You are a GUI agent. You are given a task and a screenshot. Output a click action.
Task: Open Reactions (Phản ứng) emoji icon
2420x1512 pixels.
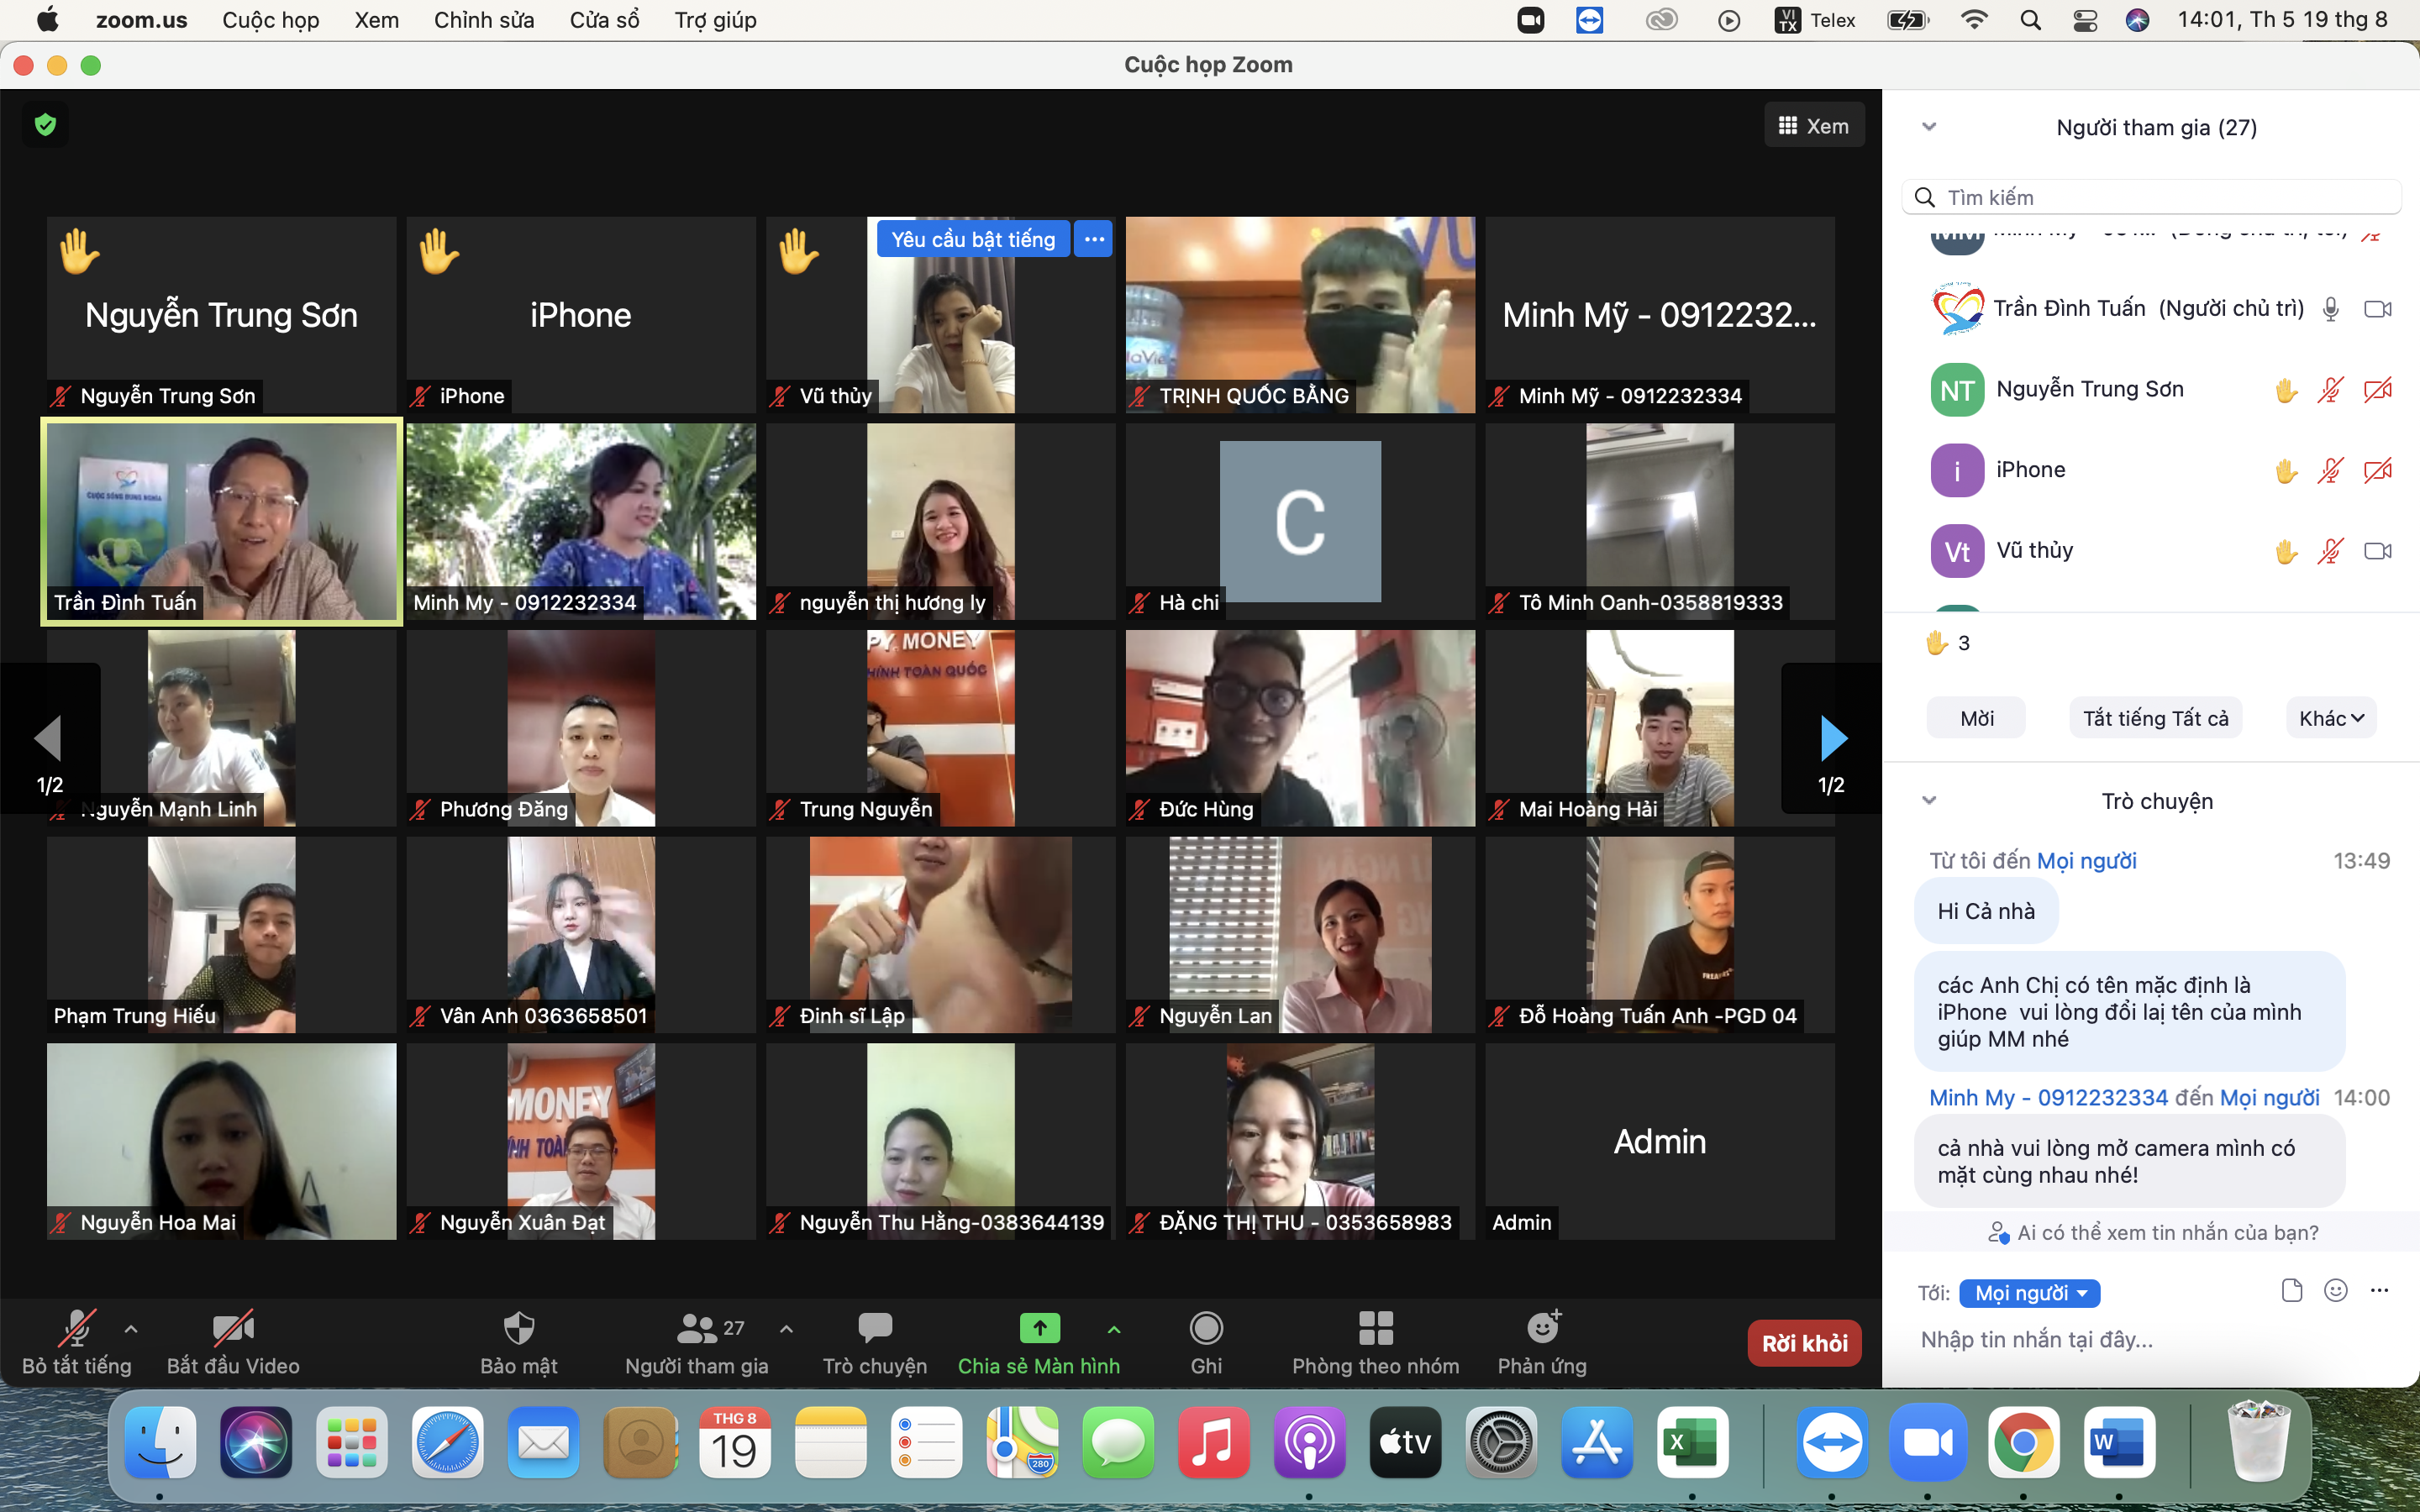coord(1542,1328)
